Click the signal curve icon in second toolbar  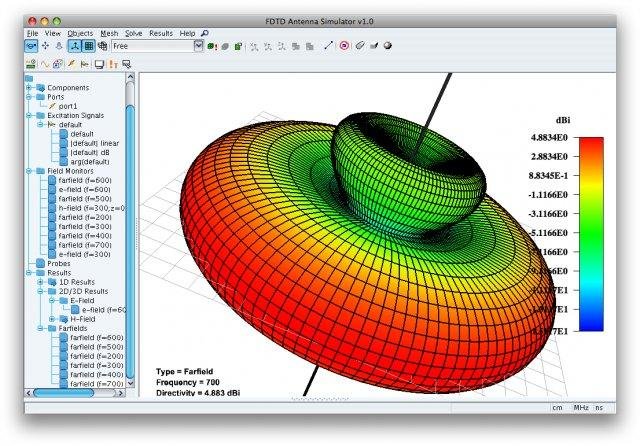[44, 64]
